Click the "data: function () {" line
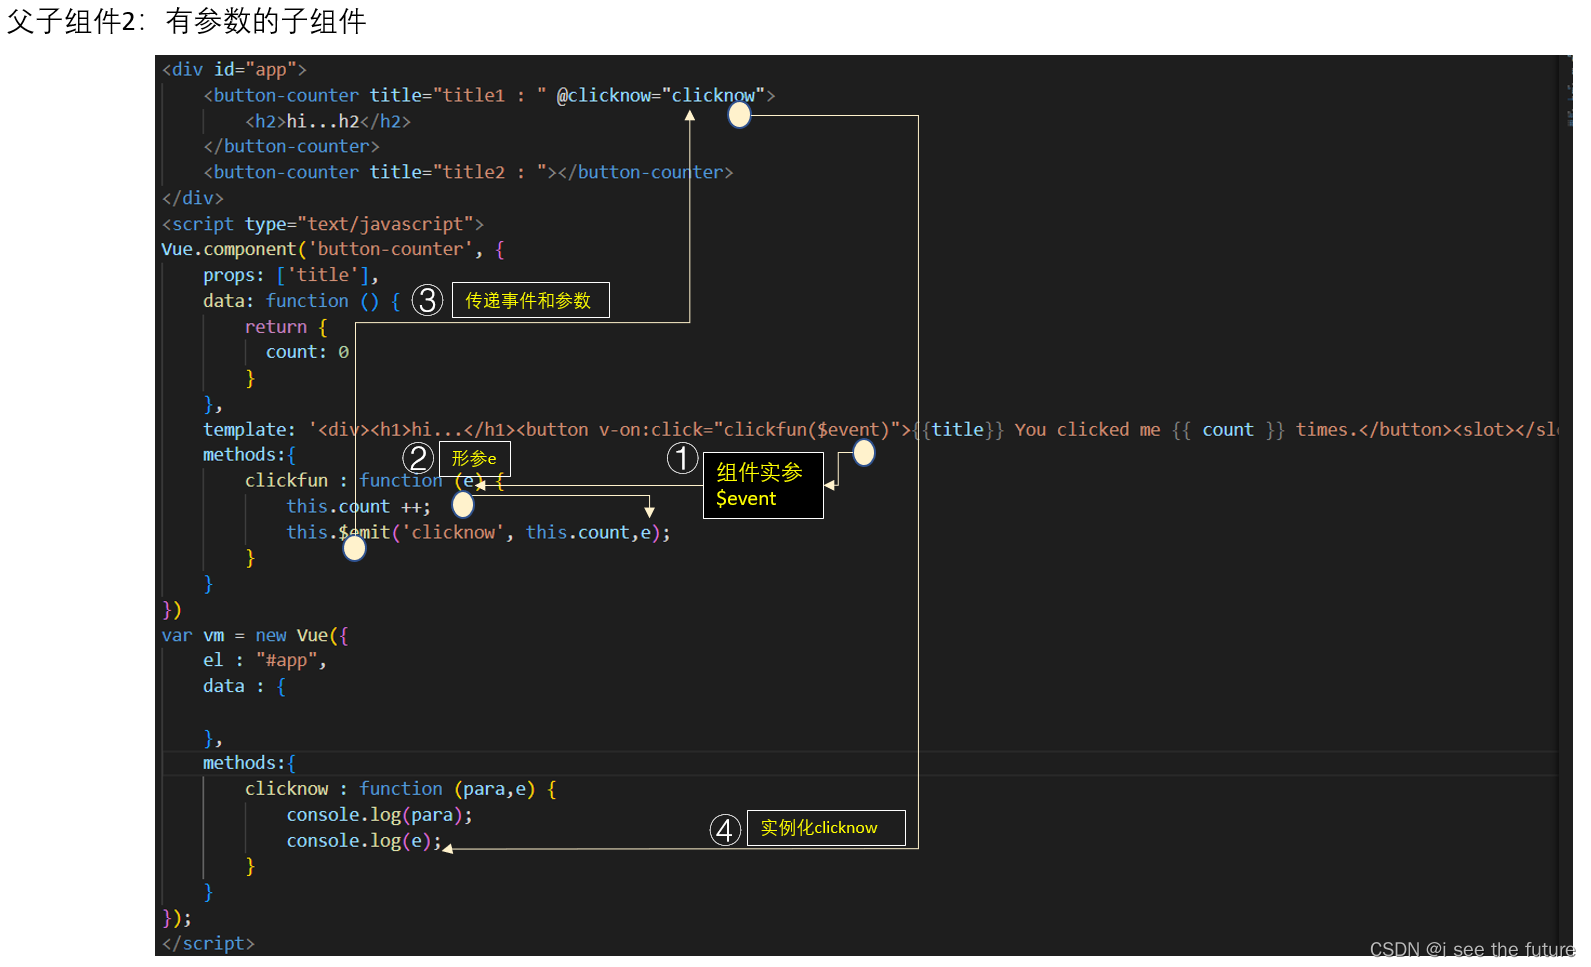Image resolution: width=1591 pixels, height=967 pixels. (x=302, y=301)
